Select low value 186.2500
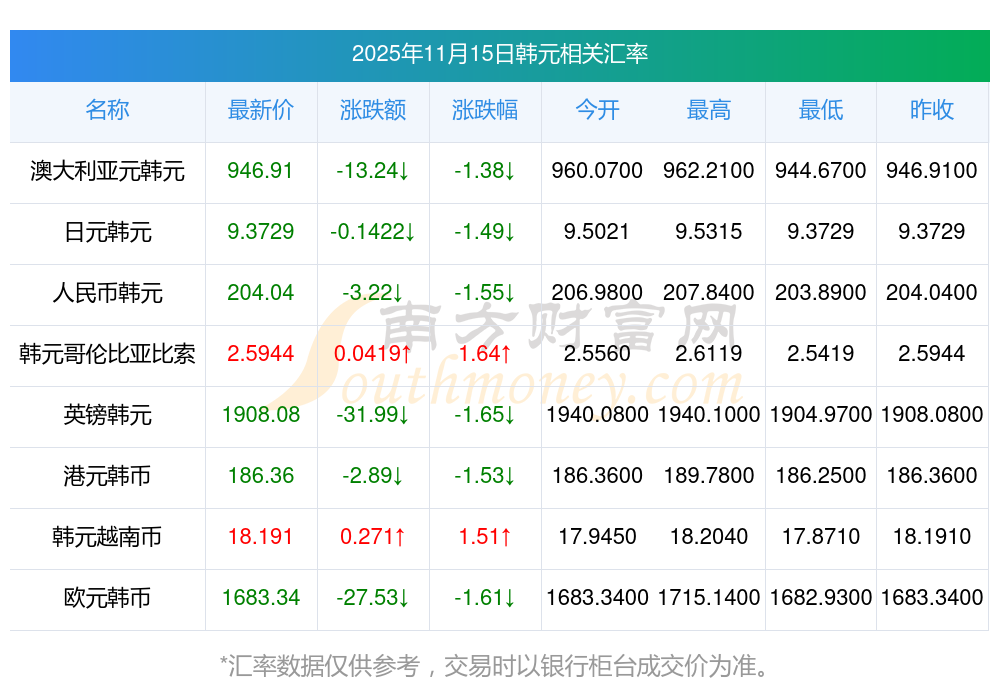Screen dimensions: 1000x697 click(x=821, y=476)
